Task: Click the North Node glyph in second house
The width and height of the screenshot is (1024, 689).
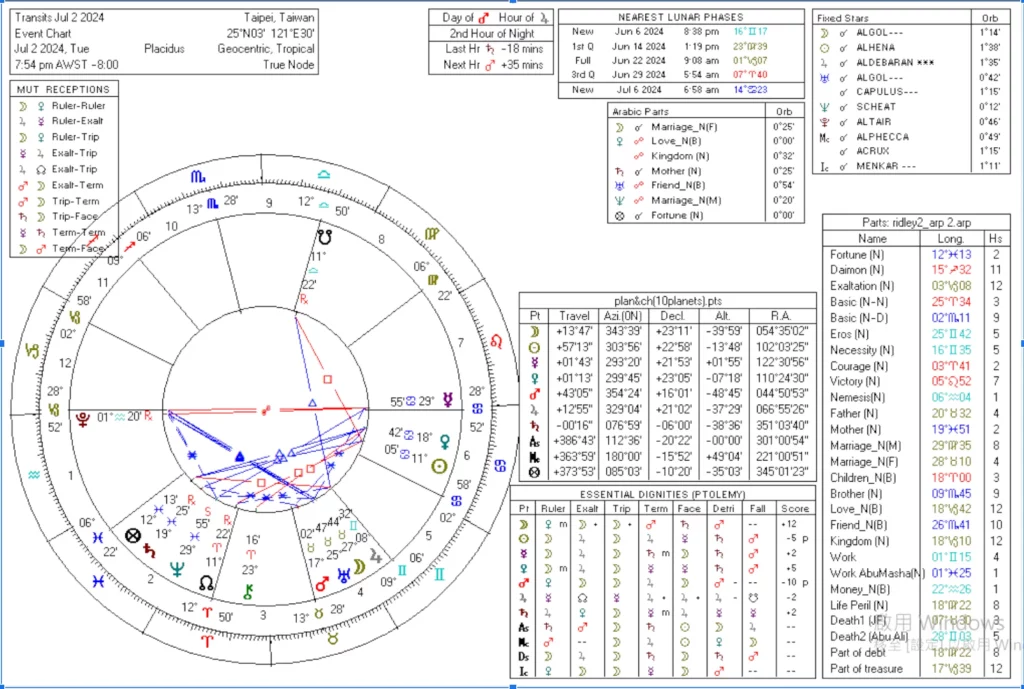Action: point(206,582)
